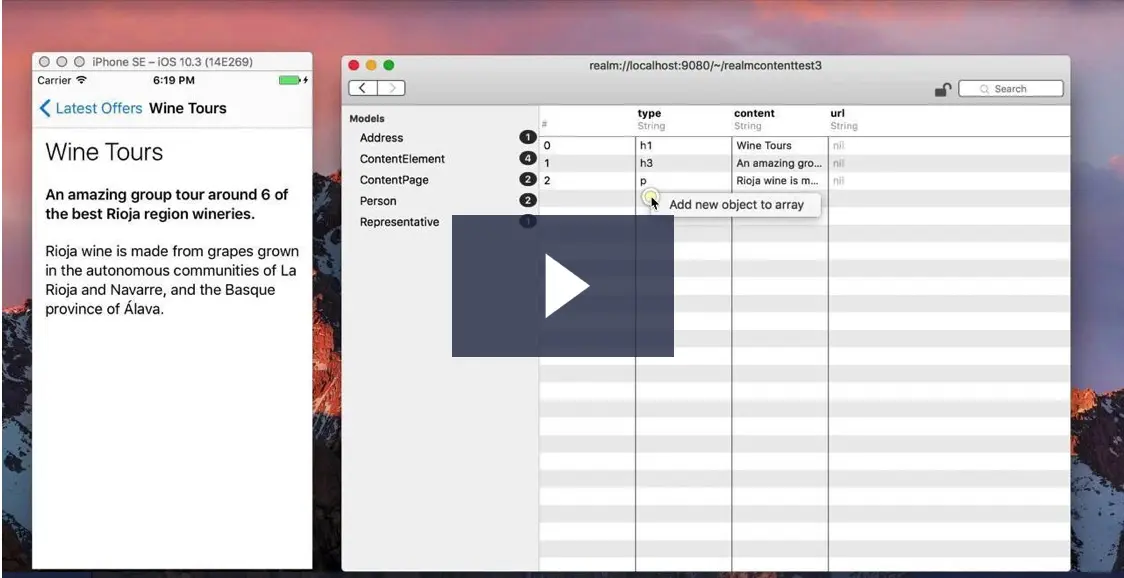This screenshot has height=578, width=1124.
Task: Click the iPhone SE simulator title bar
Action: (172, 62)
